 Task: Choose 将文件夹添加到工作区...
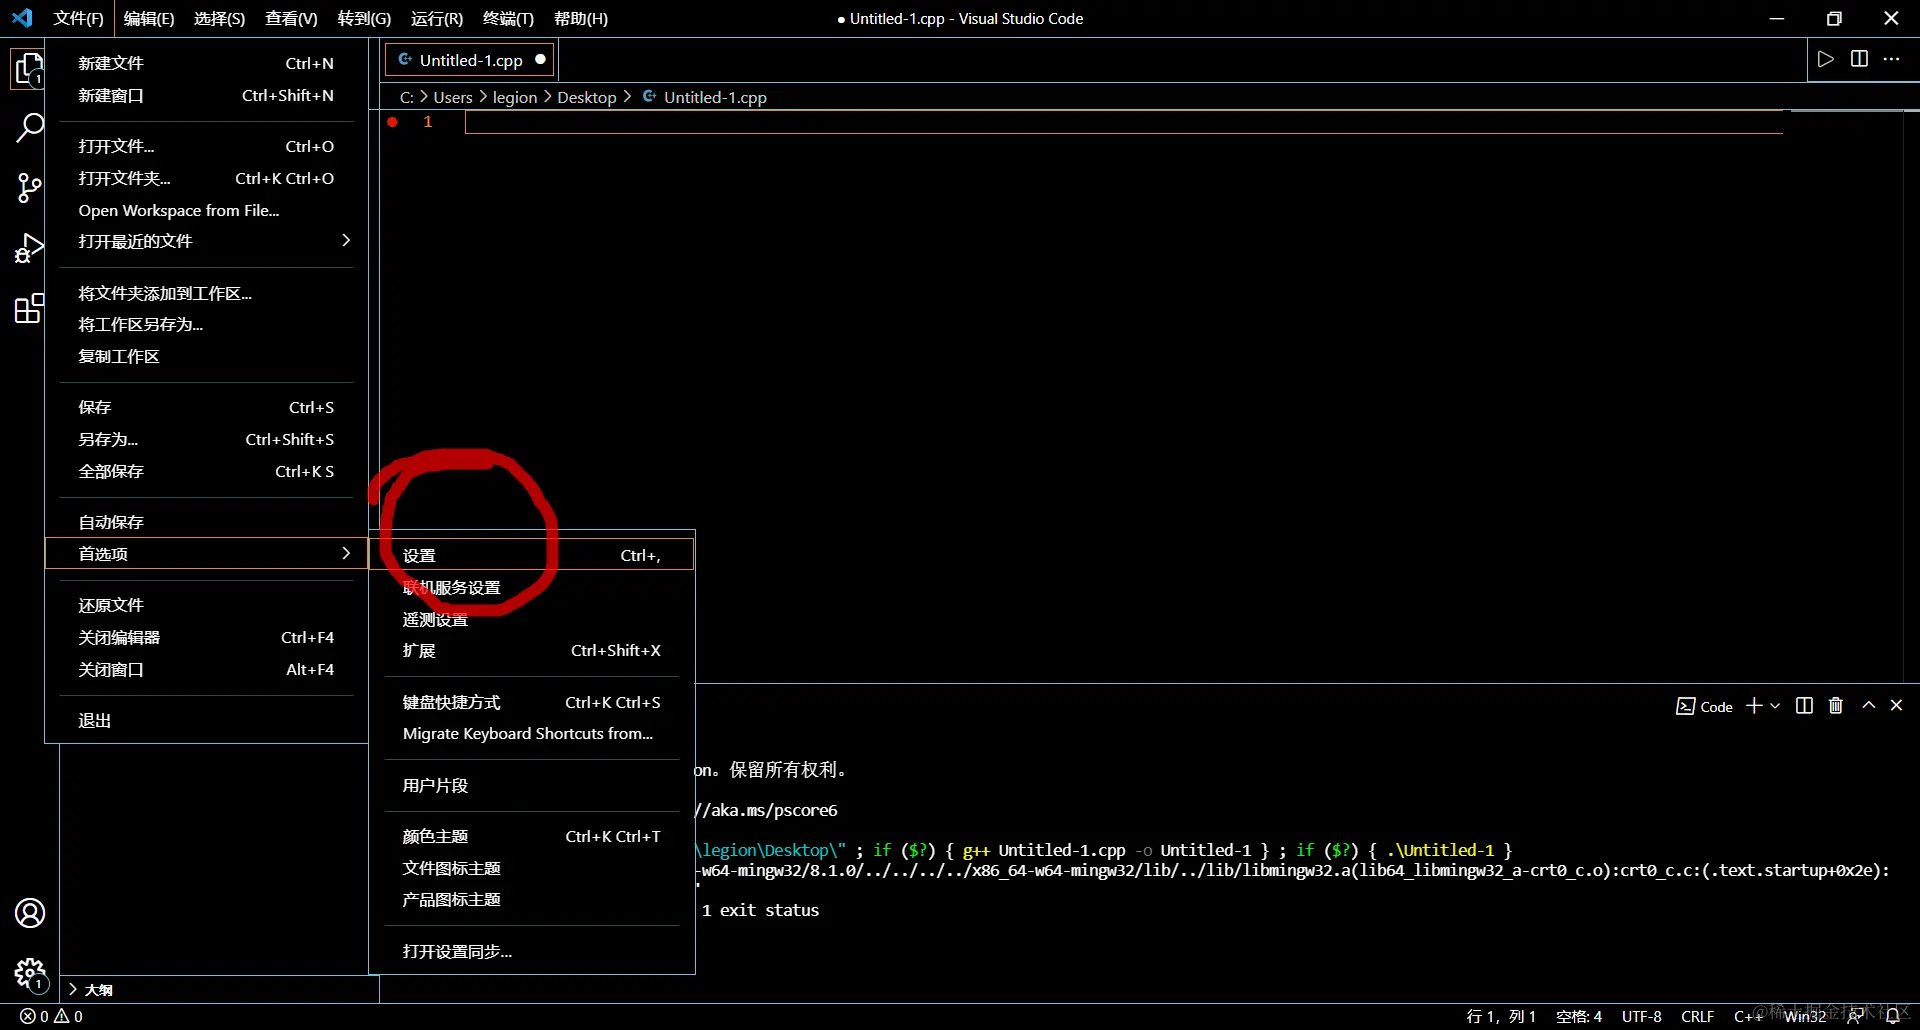point(206,293)
